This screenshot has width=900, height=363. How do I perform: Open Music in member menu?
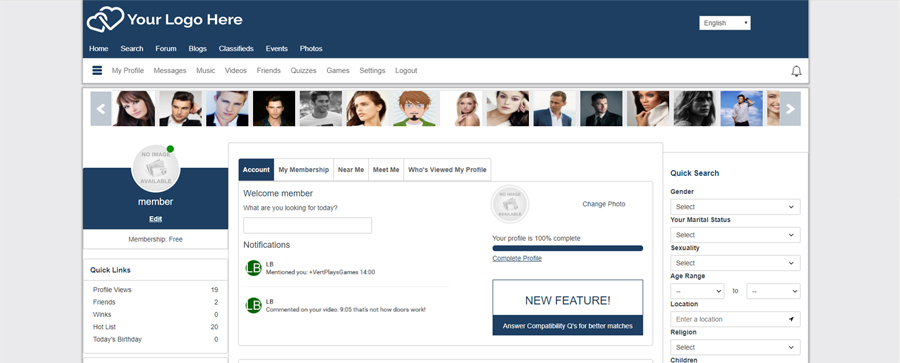tap(205, 71)
